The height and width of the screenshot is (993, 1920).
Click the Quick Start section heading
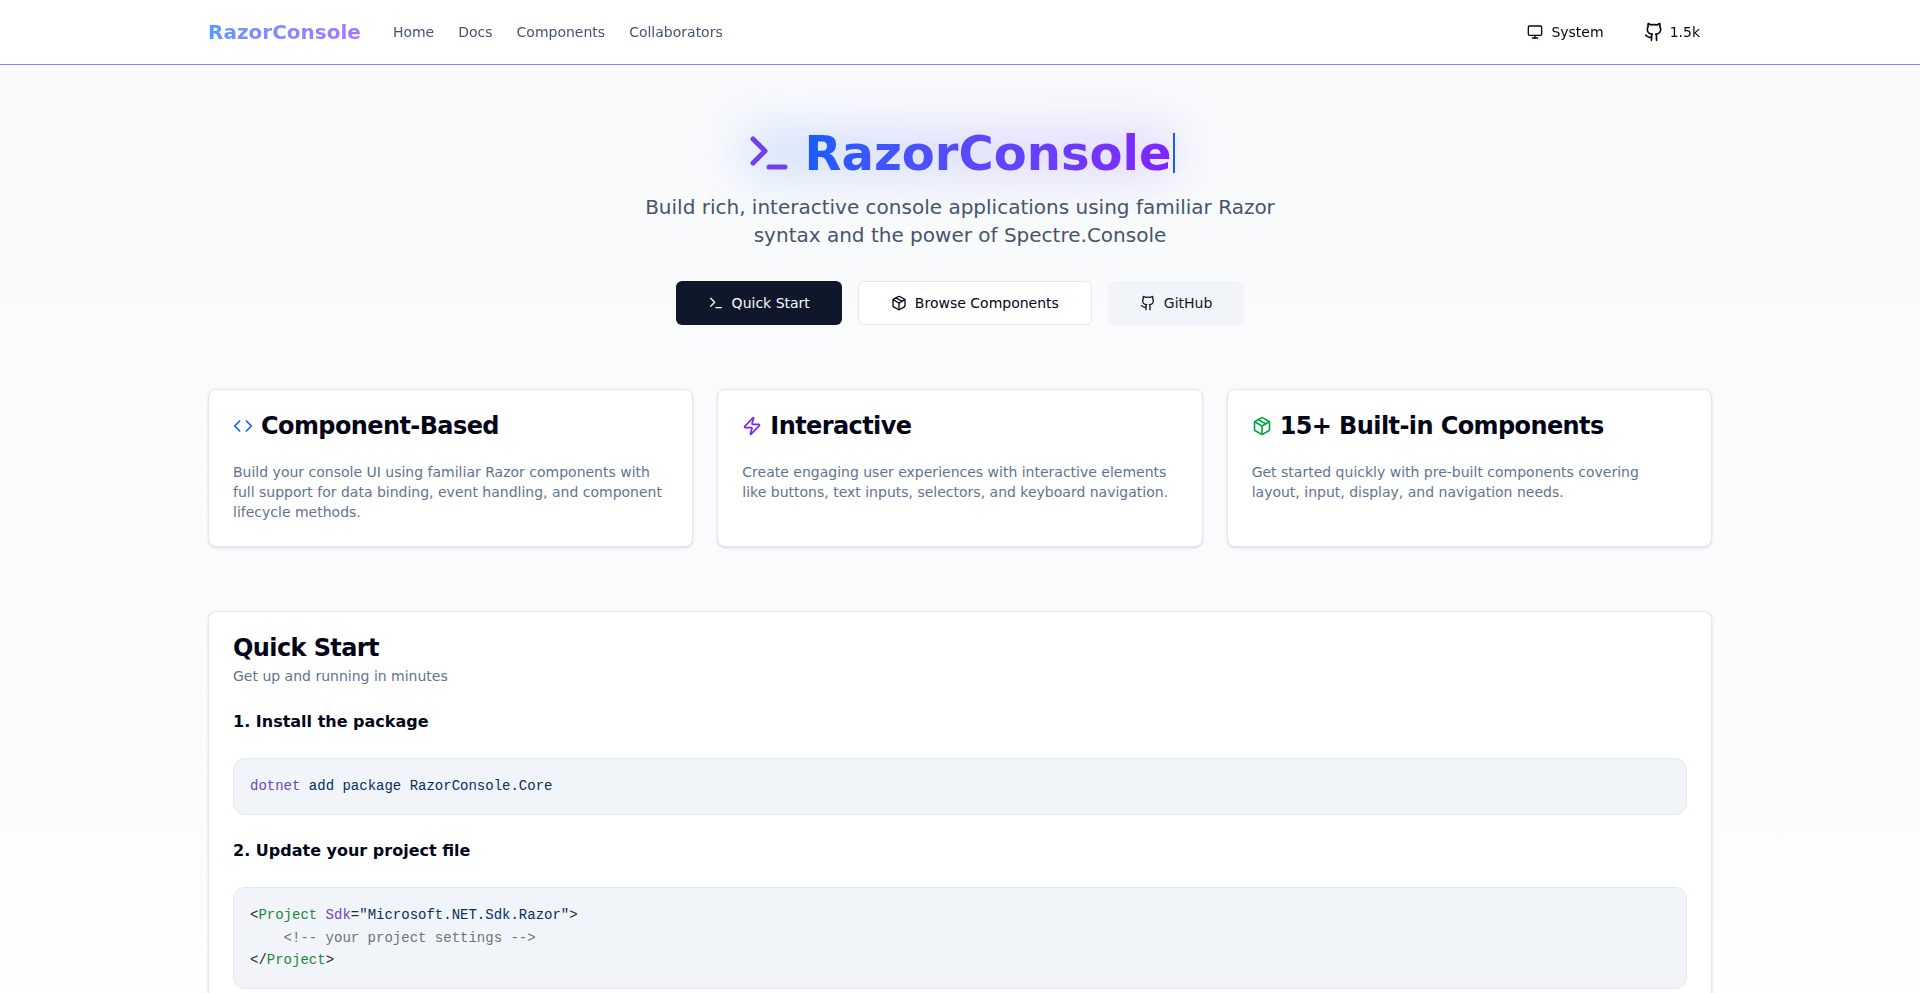[x=306, y=648]
